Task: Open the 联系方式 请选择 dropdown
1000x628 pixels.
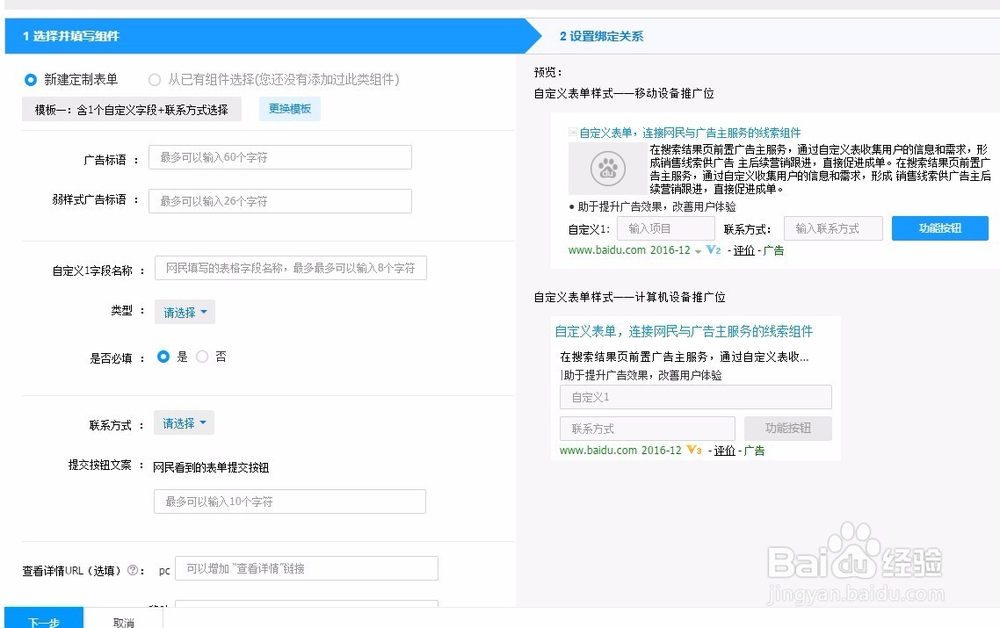Action: point(183,423)
